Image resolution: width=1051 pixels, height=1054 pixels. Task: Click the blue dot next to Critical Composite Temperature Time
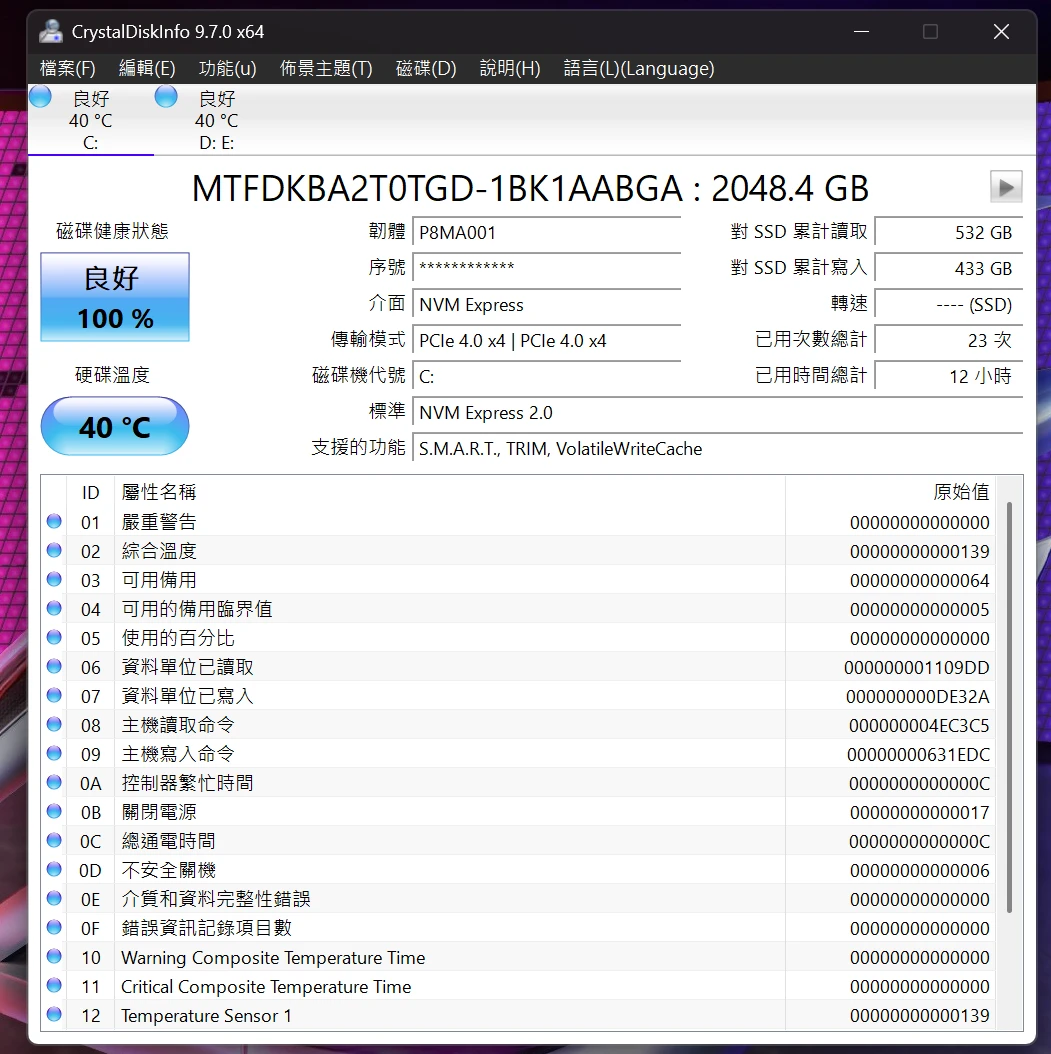(53, 987)
